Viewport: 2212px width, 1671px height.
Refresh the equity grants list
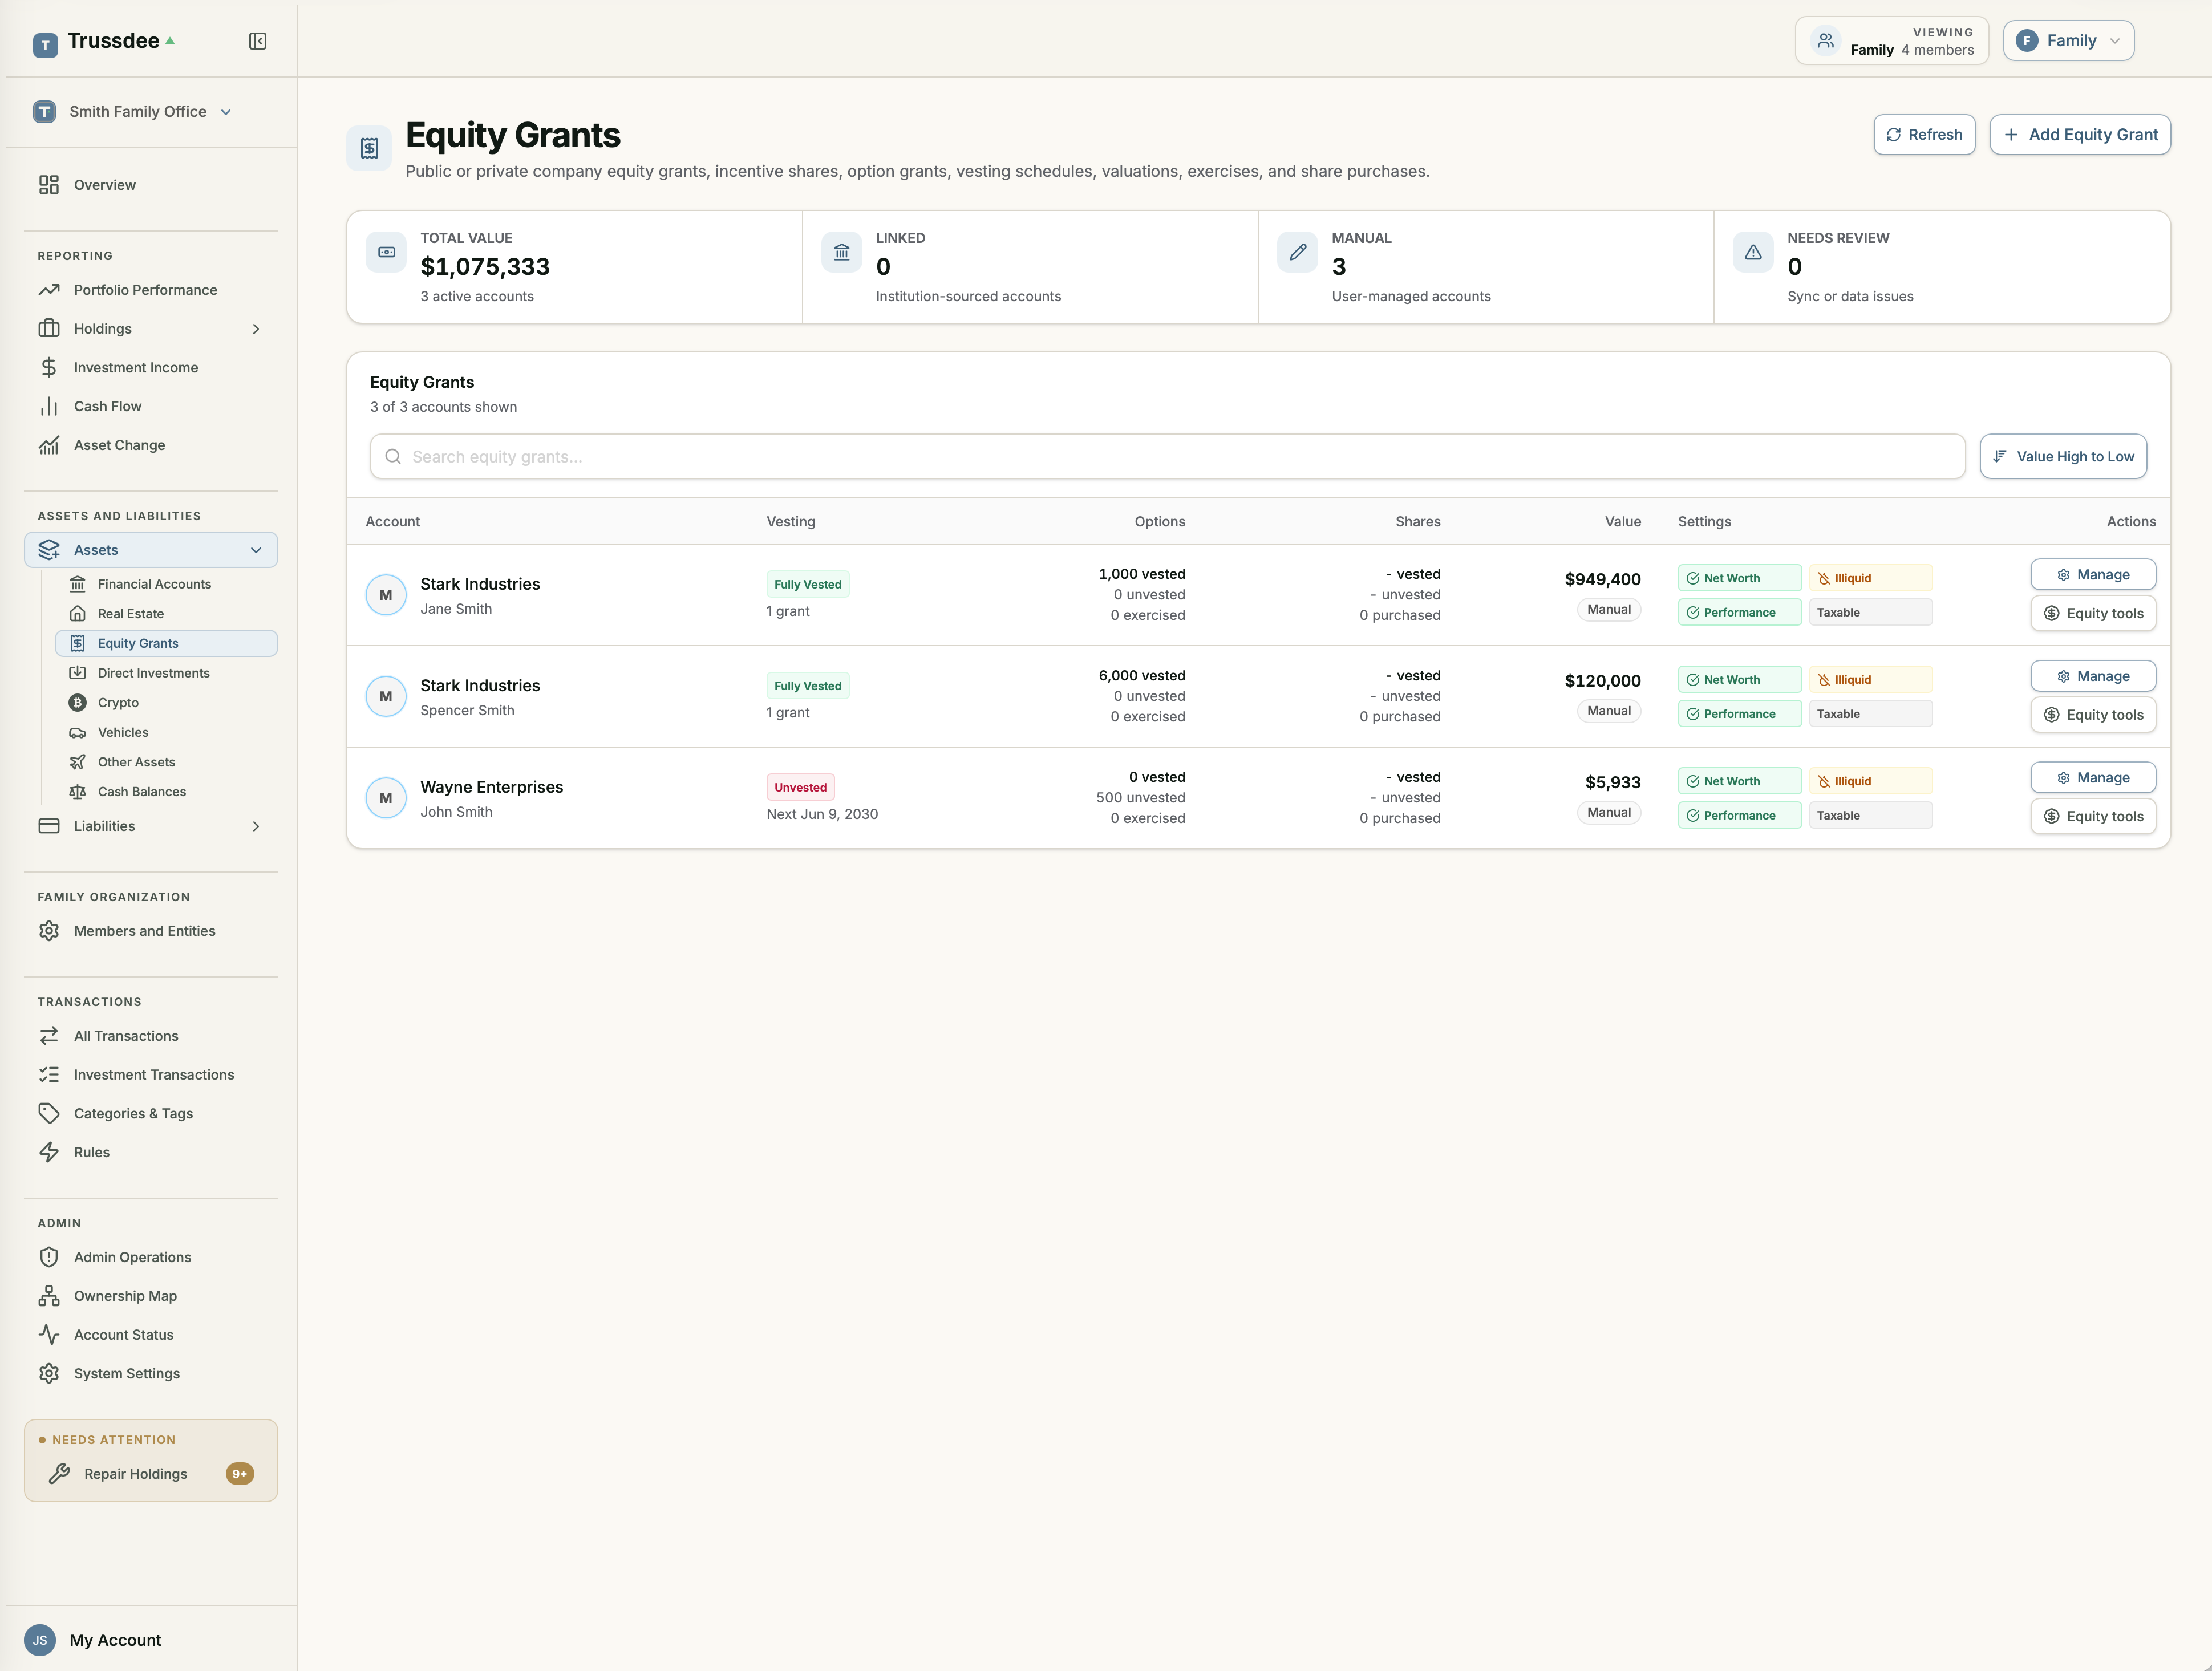tap(1924, 135)
